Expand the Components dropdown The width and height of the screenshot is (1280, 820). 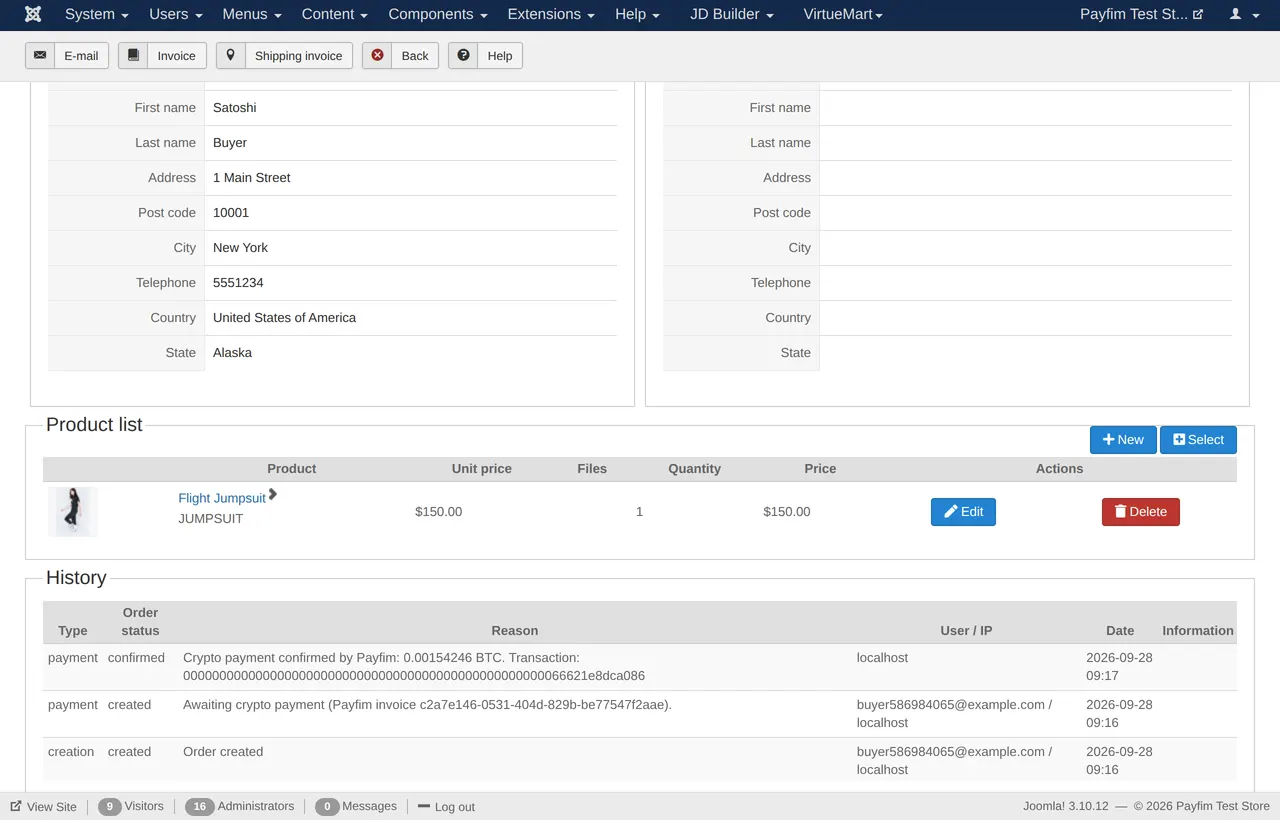438,15
